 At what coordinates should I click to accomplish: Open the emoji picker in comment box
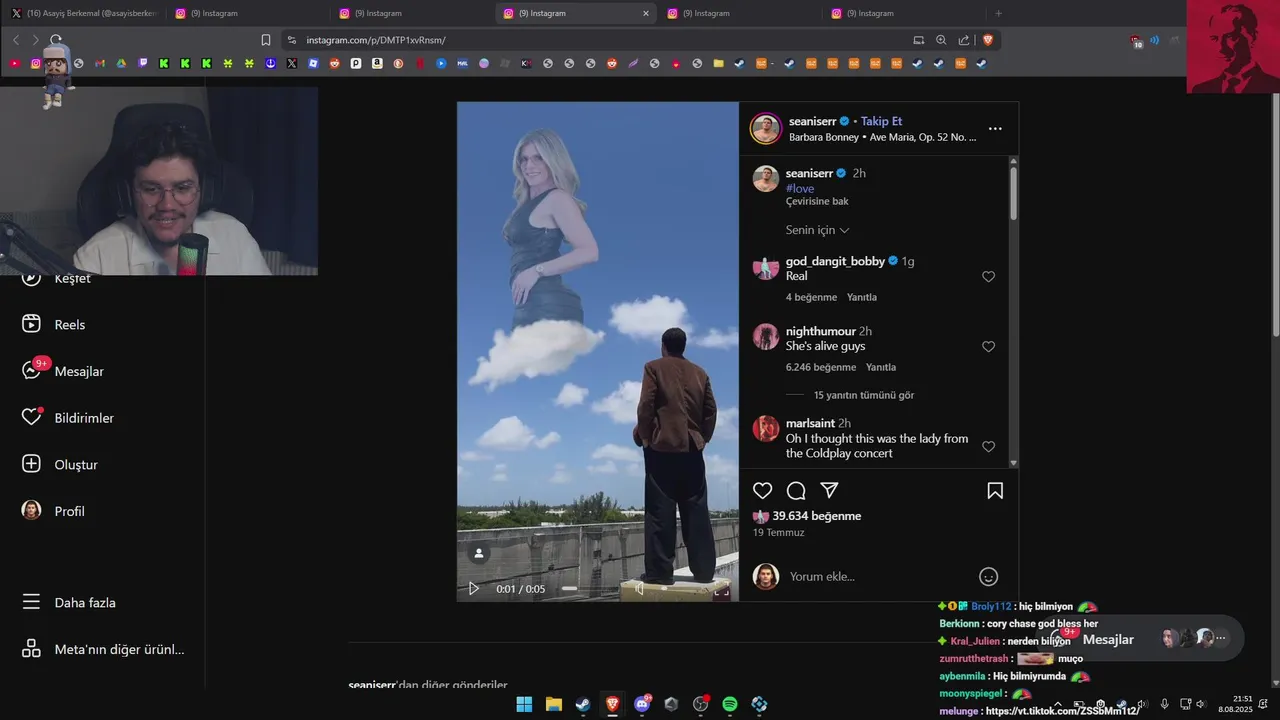[x=988, y=576]
